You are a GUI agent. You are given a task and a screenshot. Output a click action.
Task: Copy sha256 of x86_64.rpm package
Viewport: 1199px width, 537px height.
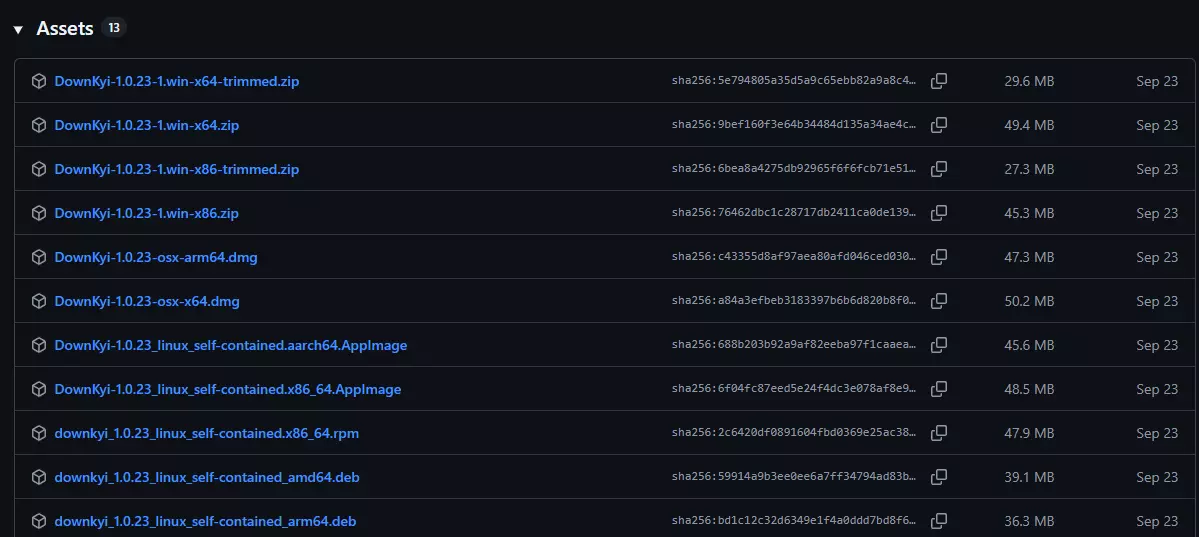click(x=939, y=433)
